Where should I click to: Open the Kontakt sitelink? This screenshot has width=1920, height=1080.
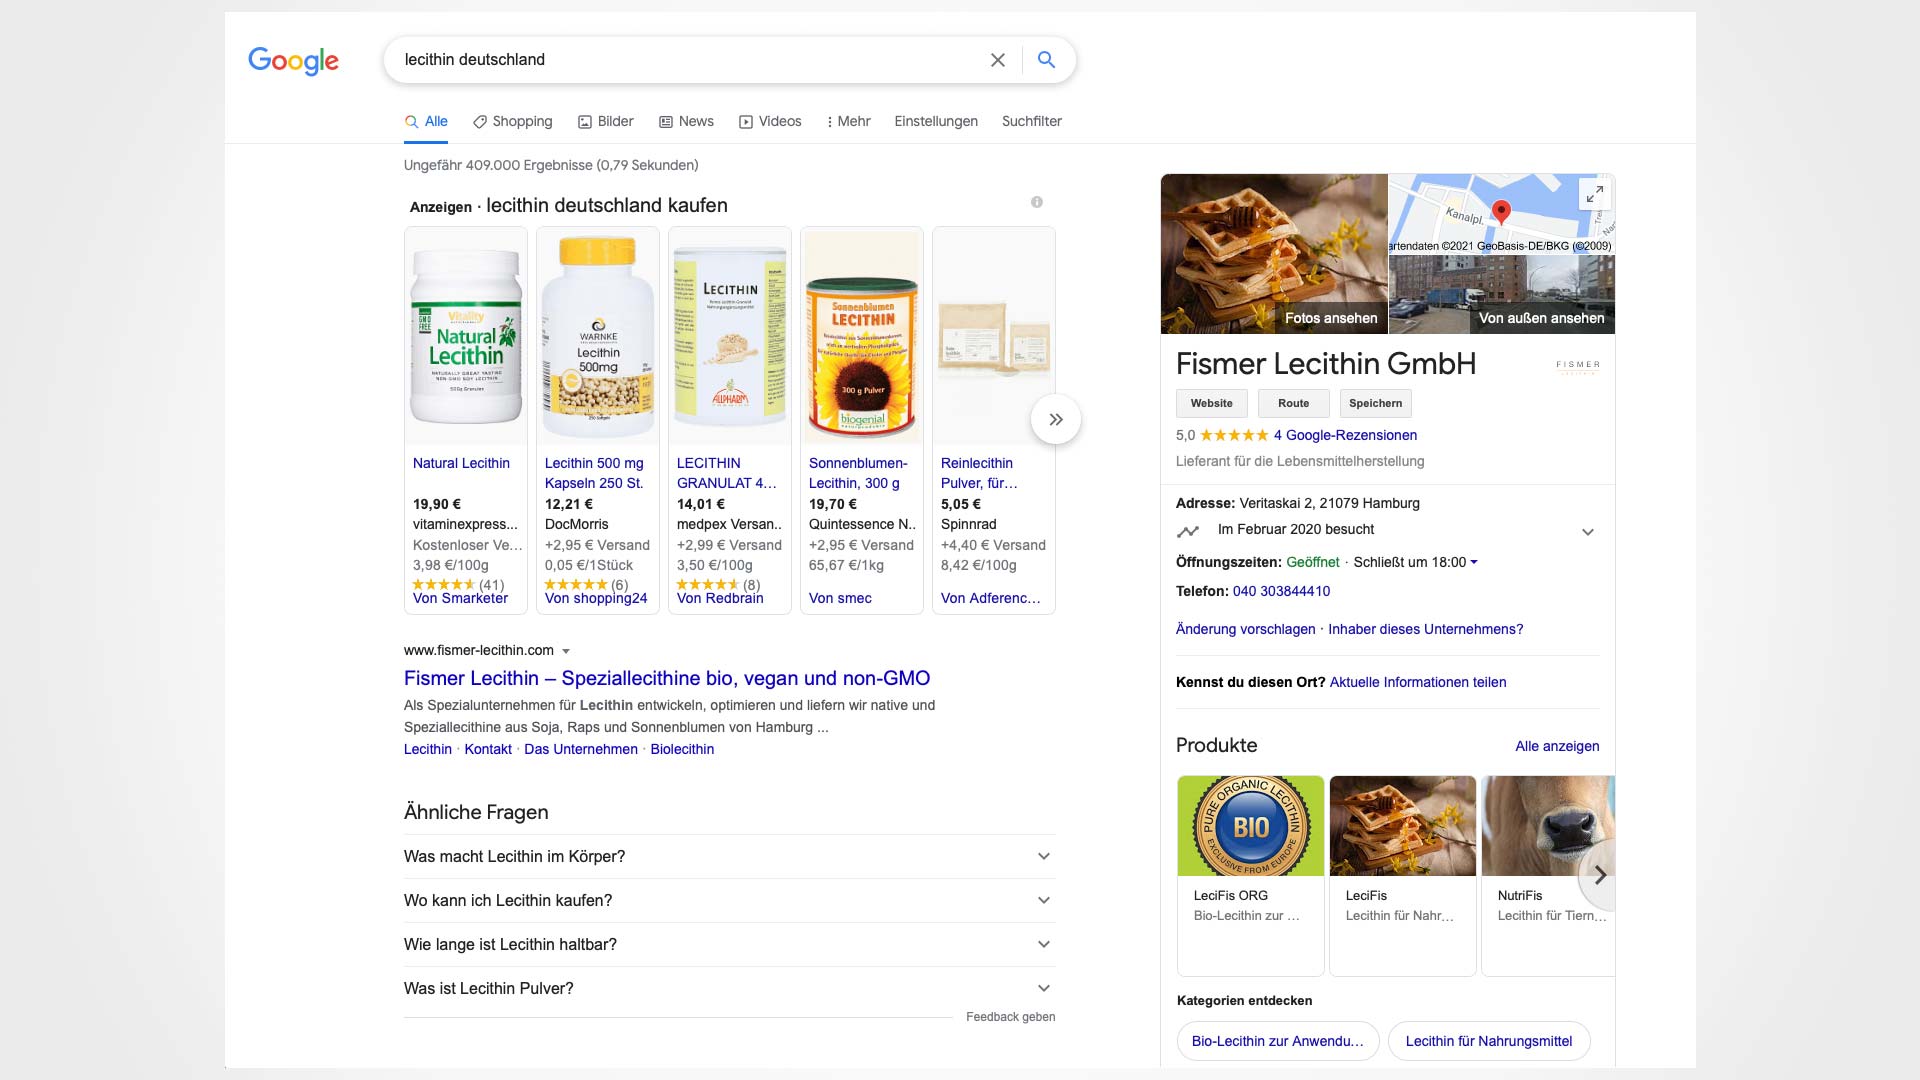click(488, 749)
